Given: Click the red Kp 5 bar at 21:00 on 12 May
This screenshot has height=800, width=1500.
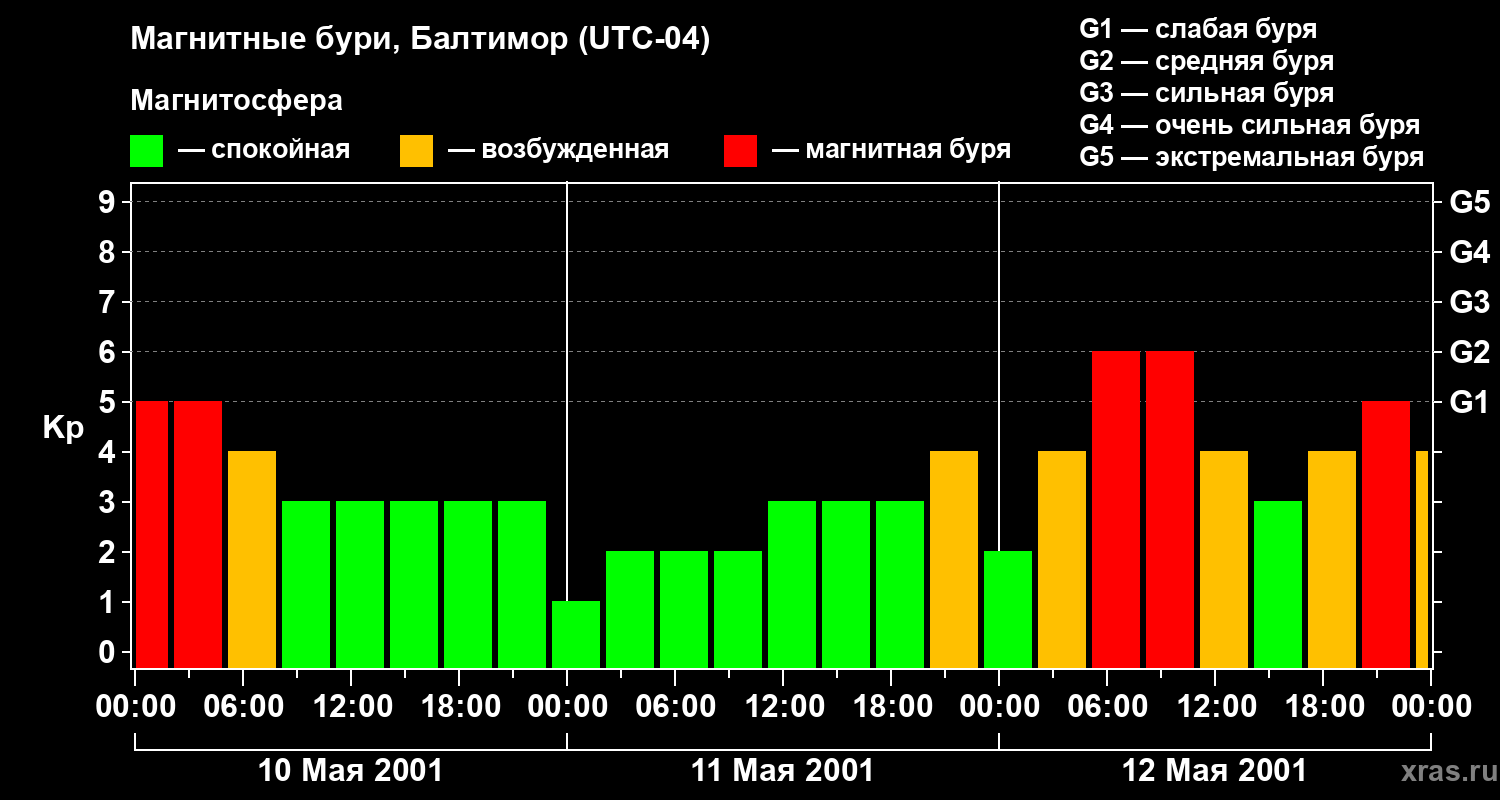Looking at the screenshot, I should [x=1386, y=534].
